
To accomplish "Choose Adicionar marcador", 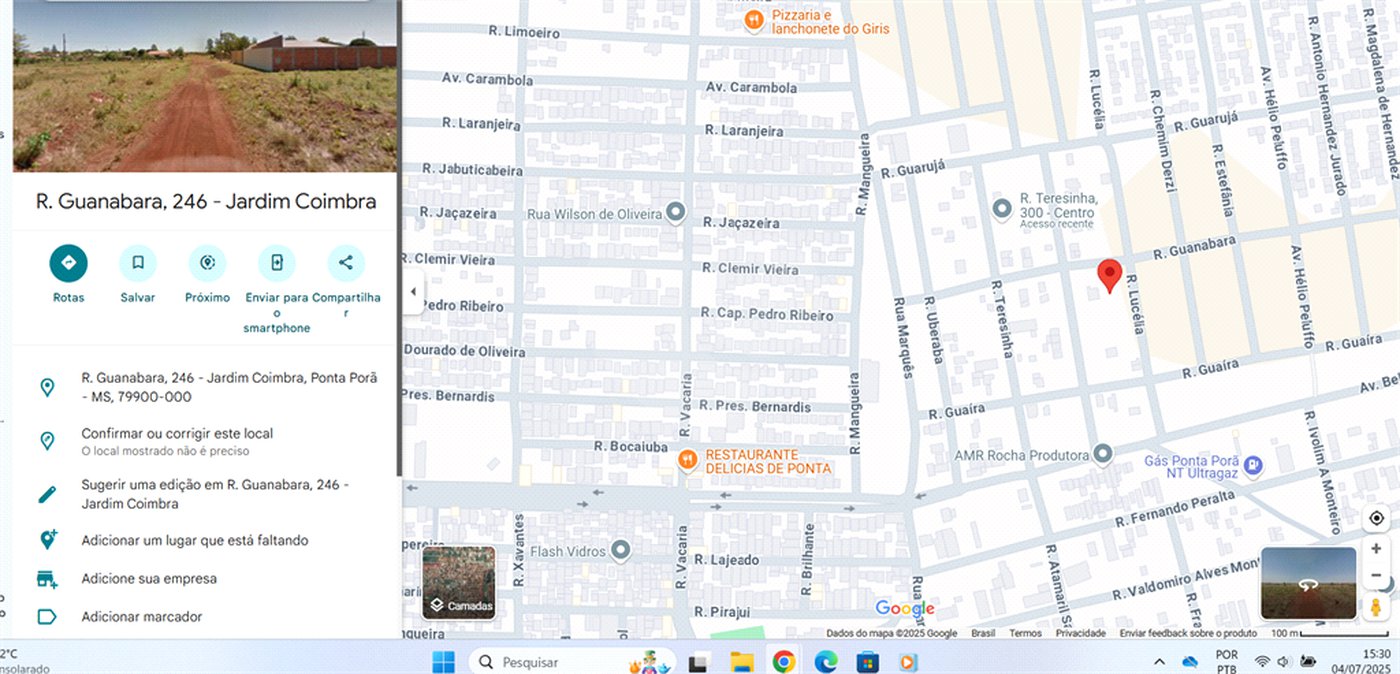I will [x=206, y=617].
